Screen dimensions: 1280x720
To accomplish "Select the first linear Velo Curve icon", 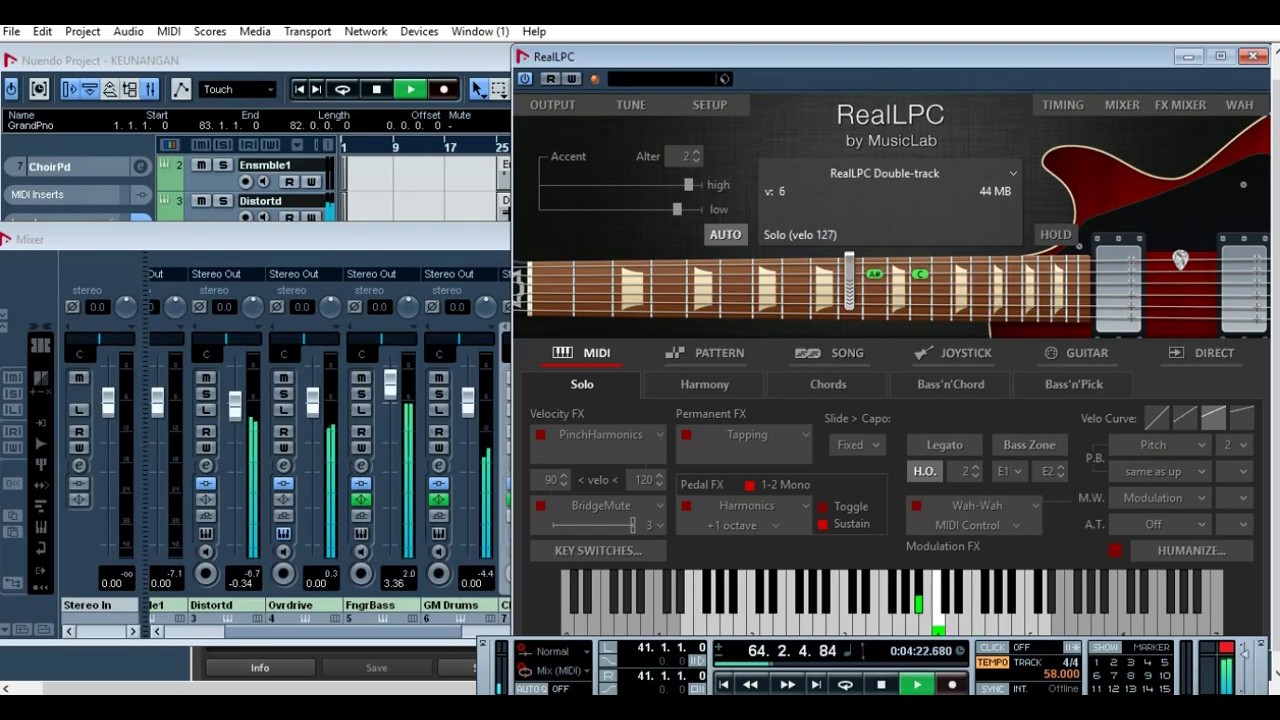I will pos(1157,418).
